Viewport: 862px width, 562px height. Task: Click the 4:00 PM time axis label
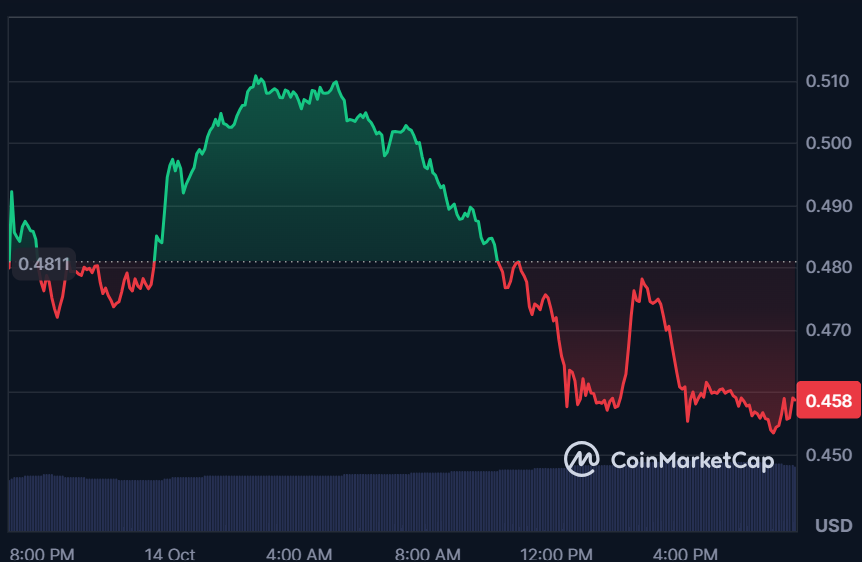point(685,553)
